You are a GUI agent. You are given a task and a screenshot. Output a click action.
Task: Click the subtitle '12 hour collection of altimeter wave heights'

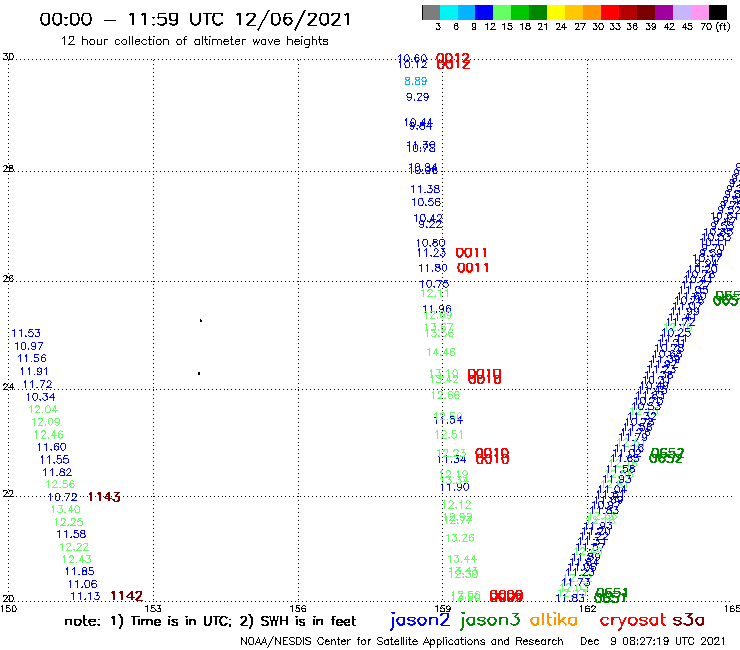click(x=194, y=41)
